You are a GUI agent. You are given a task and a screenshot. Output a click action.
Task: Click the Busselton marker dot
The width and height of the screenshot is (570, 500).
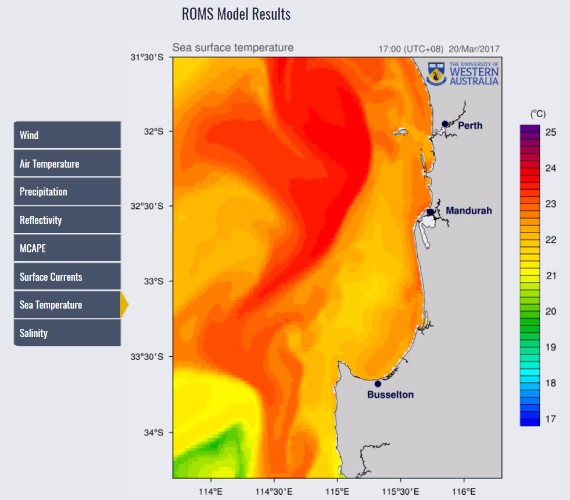click(x=378, y=384)
